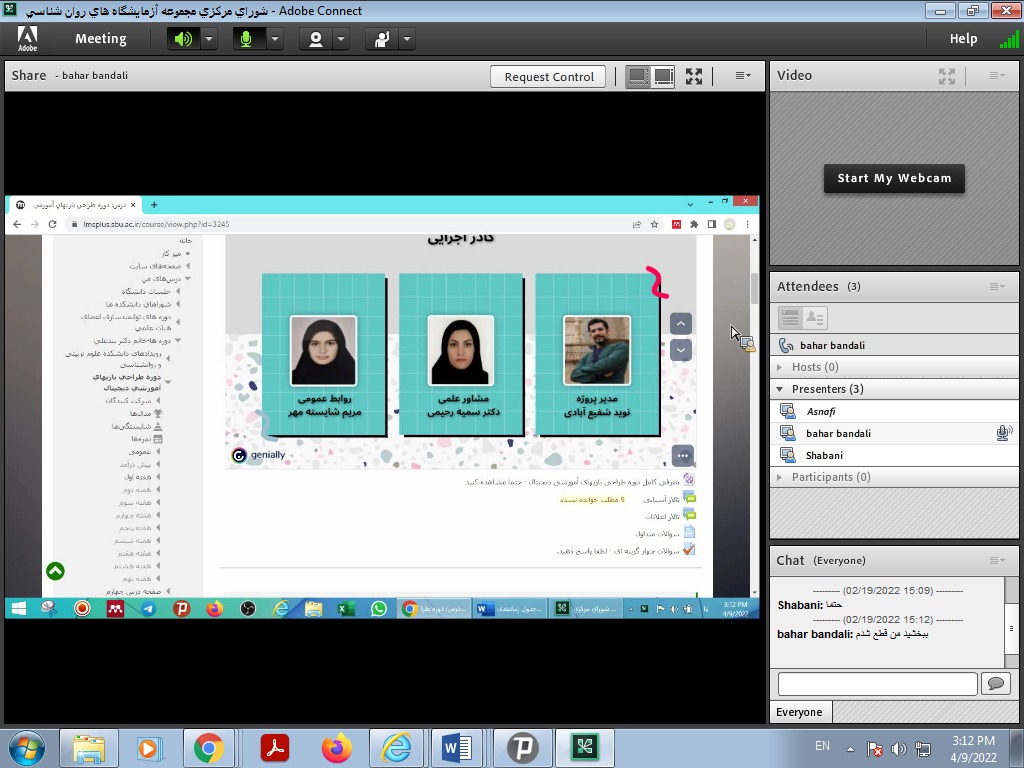Screen dimensions: 1024x768
Task: Switch to attendee status view
Action: 815,318
